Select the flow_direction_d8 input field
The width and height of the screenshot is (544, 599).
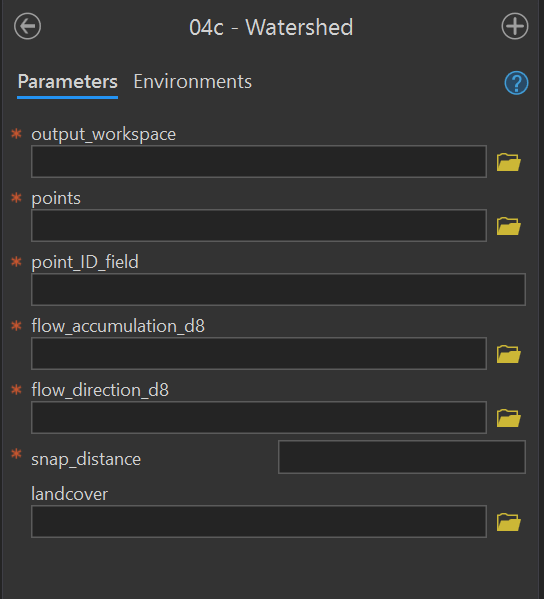tap(259, 417)
